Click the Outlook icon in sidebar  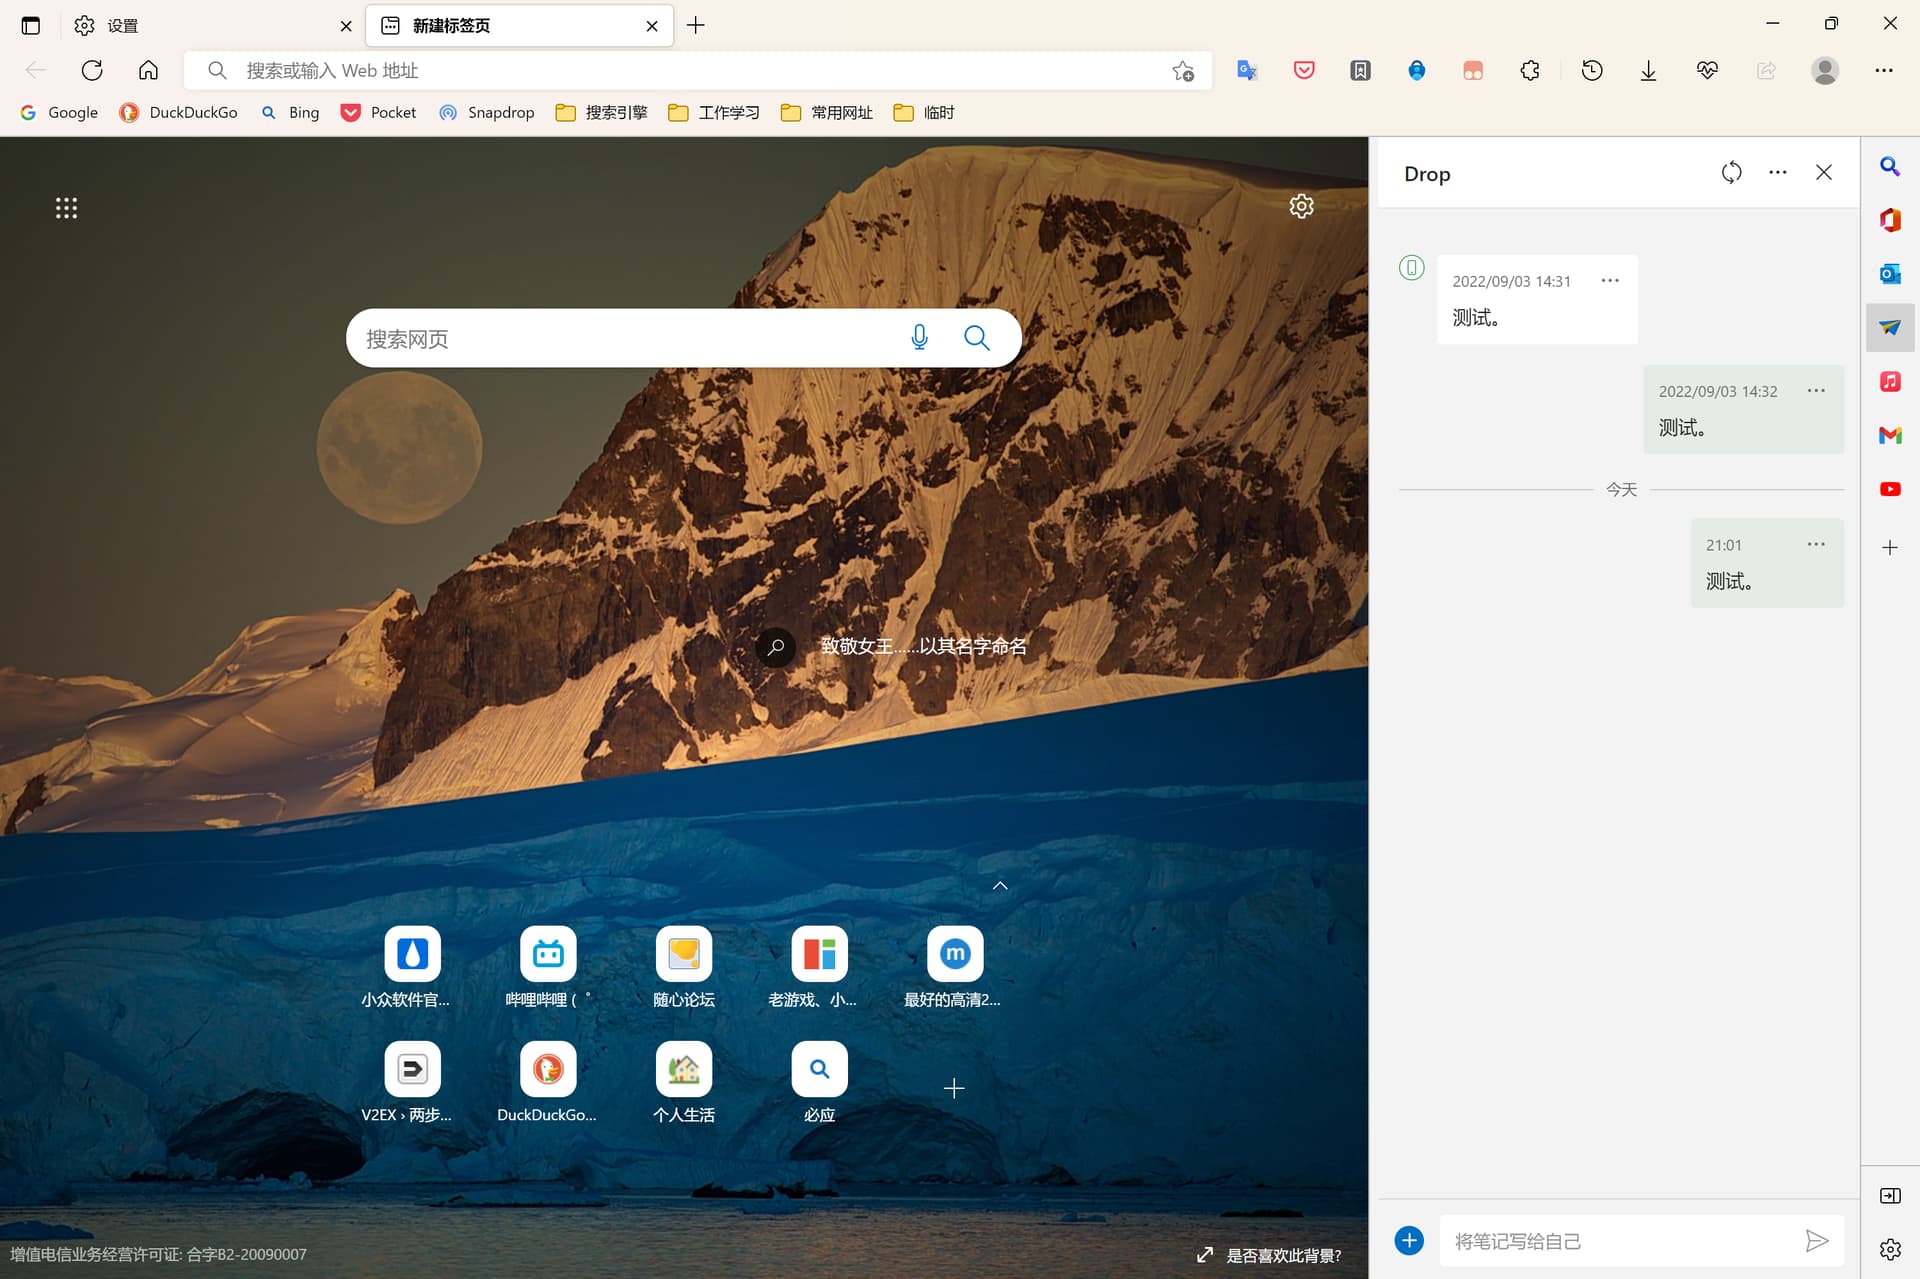click(1889, 274)
